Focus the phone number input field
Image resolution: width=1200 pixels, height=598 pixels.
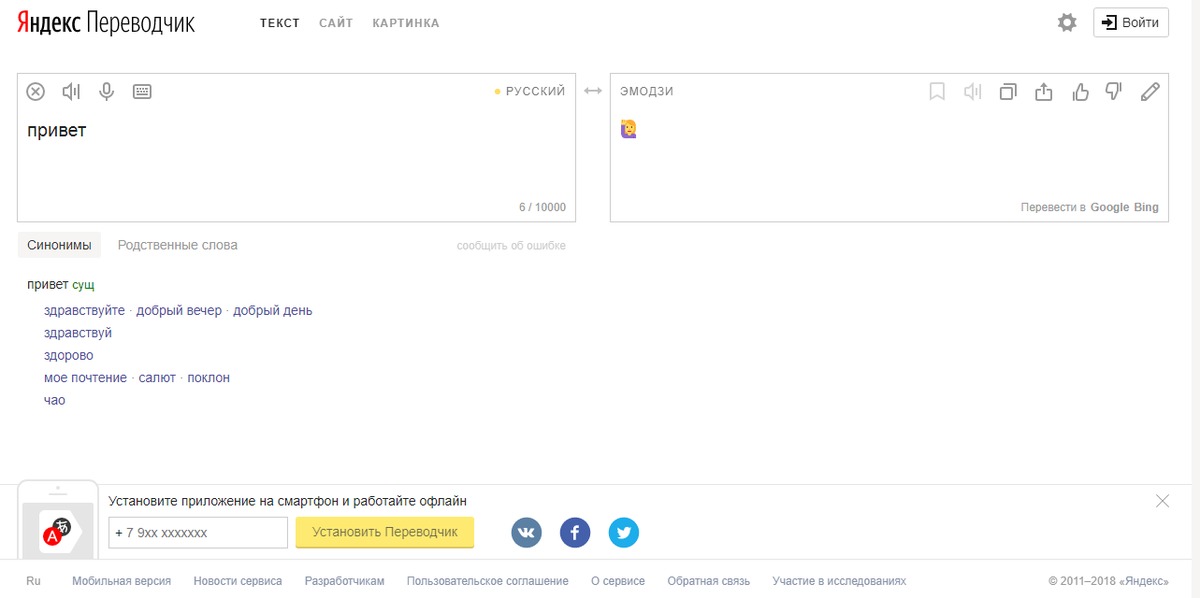click(198, 533)
